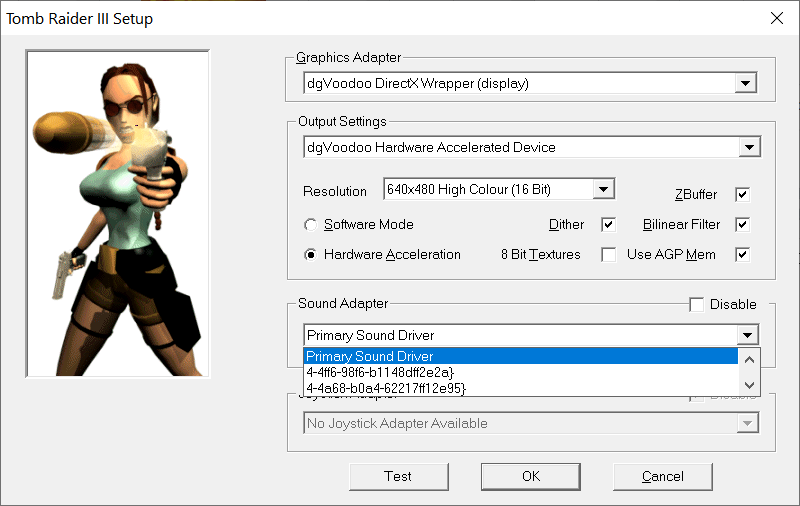Viewport: 800px width, 506px height.
Task: Expand the Resolution dropdown arrow
Action: [x=604, y=189]
